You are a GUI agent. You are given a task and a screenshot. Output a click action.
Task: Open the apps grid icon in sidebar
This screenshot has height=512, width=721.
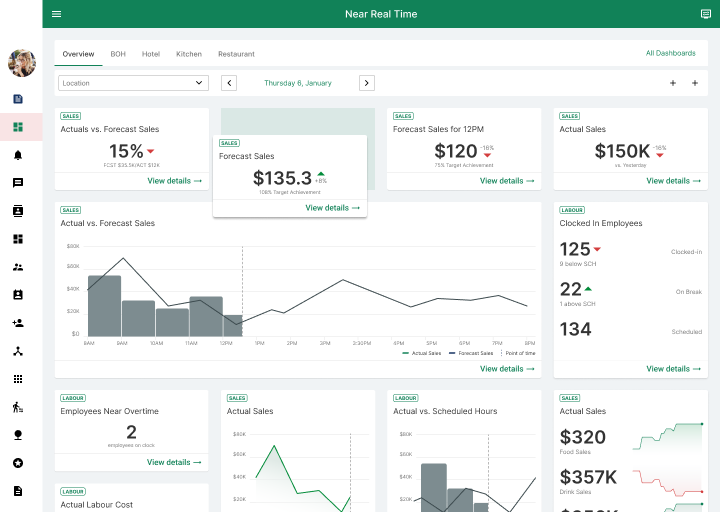coord(18,379)
